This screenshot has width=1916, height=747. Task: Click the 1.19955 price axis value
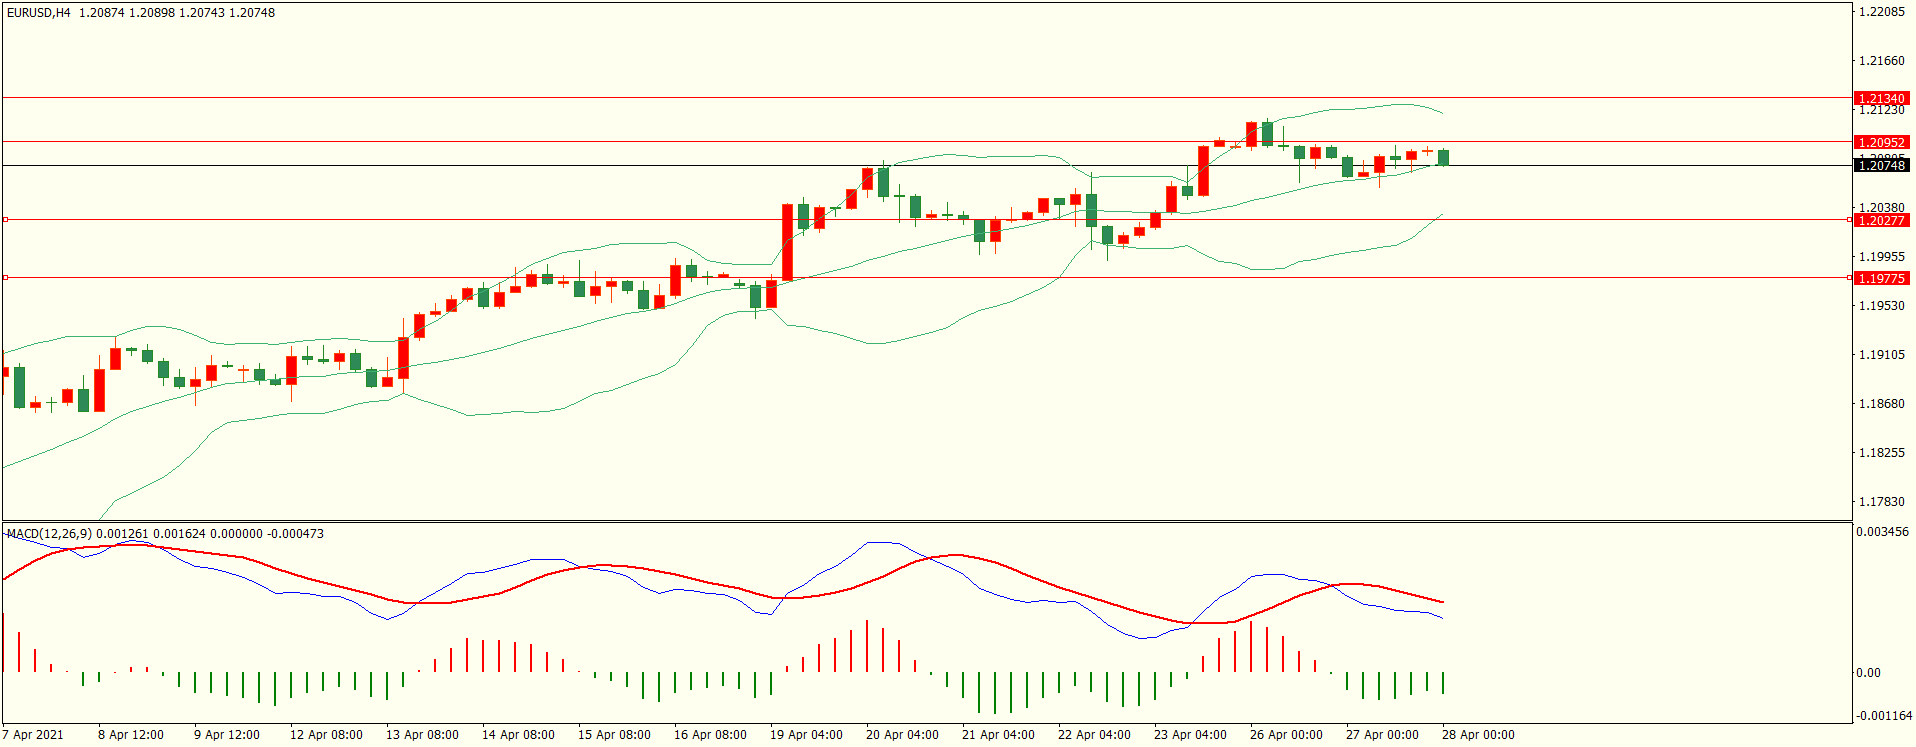[x=1881, y=257]
